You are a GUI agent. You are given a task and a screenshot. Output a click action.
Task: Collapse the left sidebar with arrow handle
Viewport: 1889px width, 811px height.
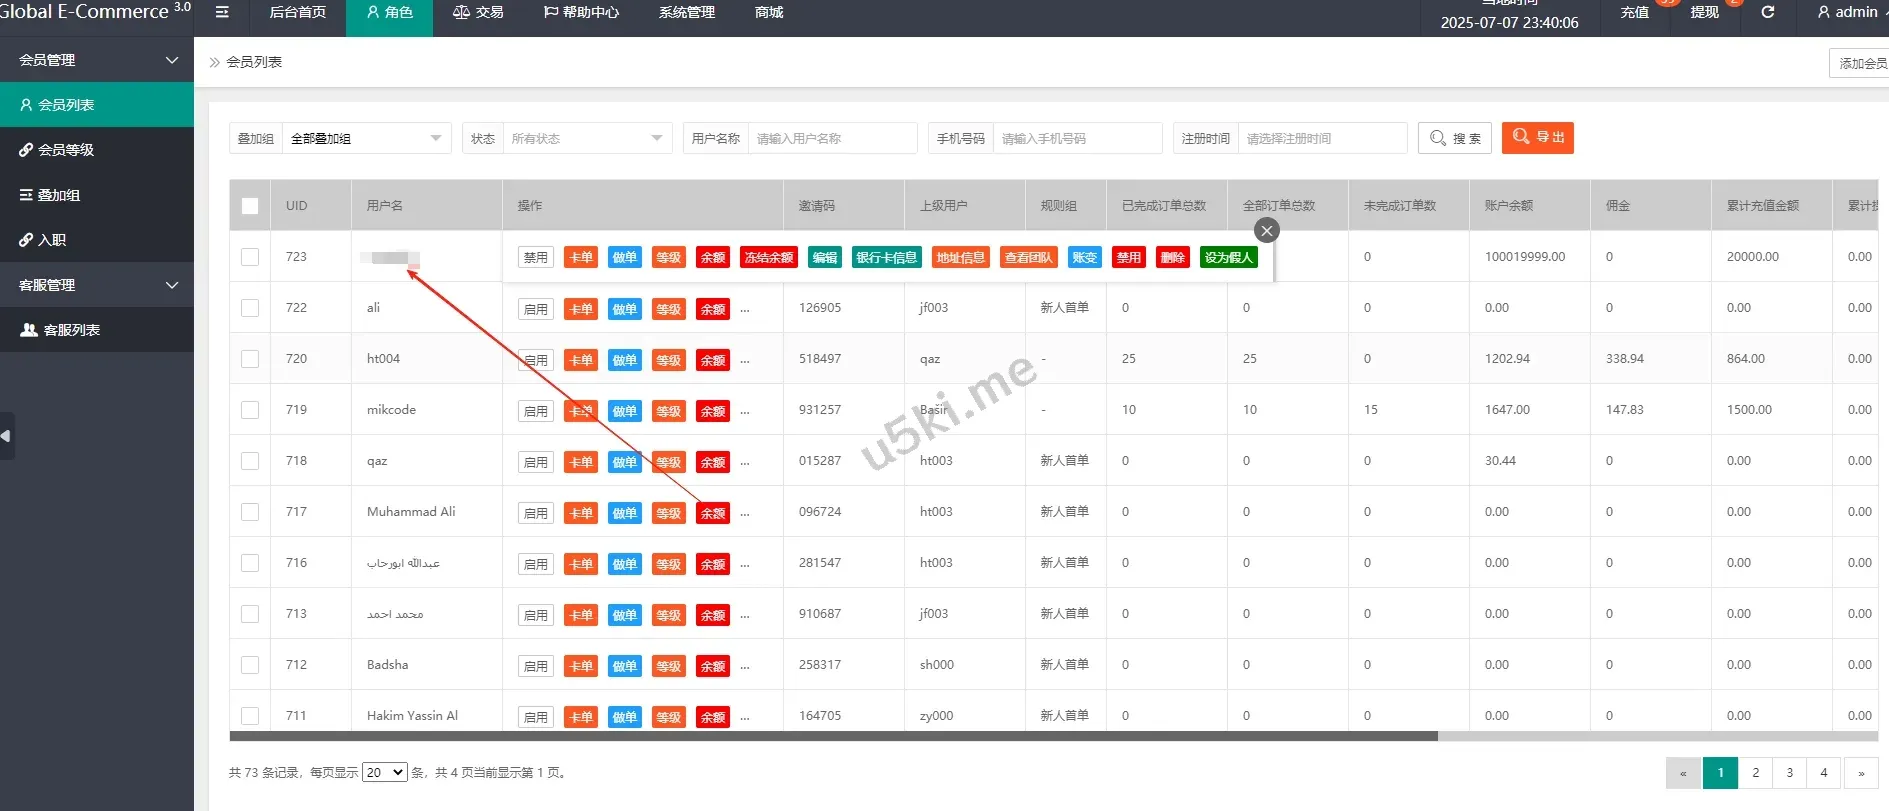coord(6,436)
